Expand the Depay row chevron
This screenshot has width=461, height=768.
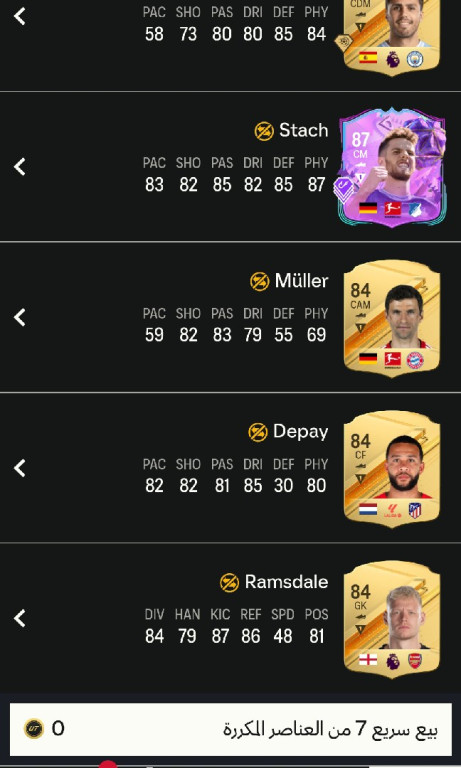[x=20, y=468]
